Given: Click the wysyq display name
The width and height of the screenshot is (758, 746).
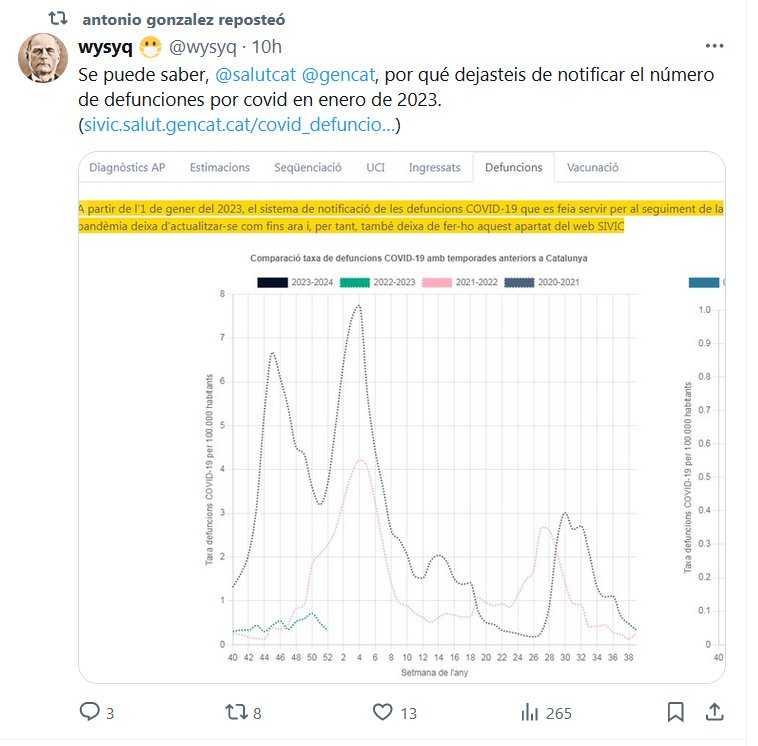Looking at the screenshot, I should [106, 47].
